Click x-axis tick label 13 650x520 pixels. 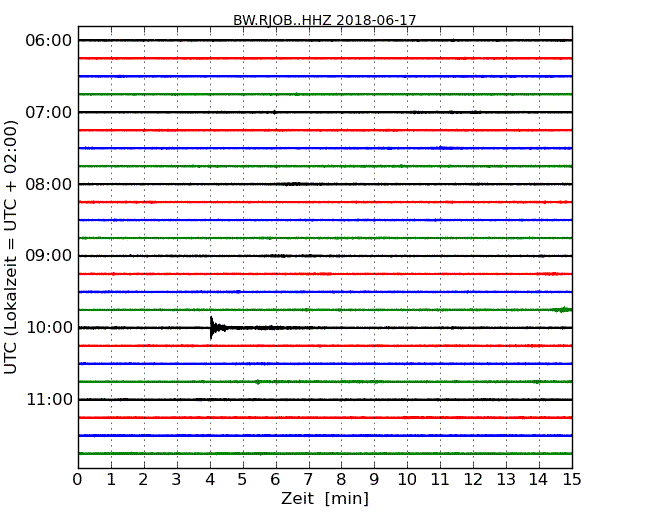click(x=506, y=480)
